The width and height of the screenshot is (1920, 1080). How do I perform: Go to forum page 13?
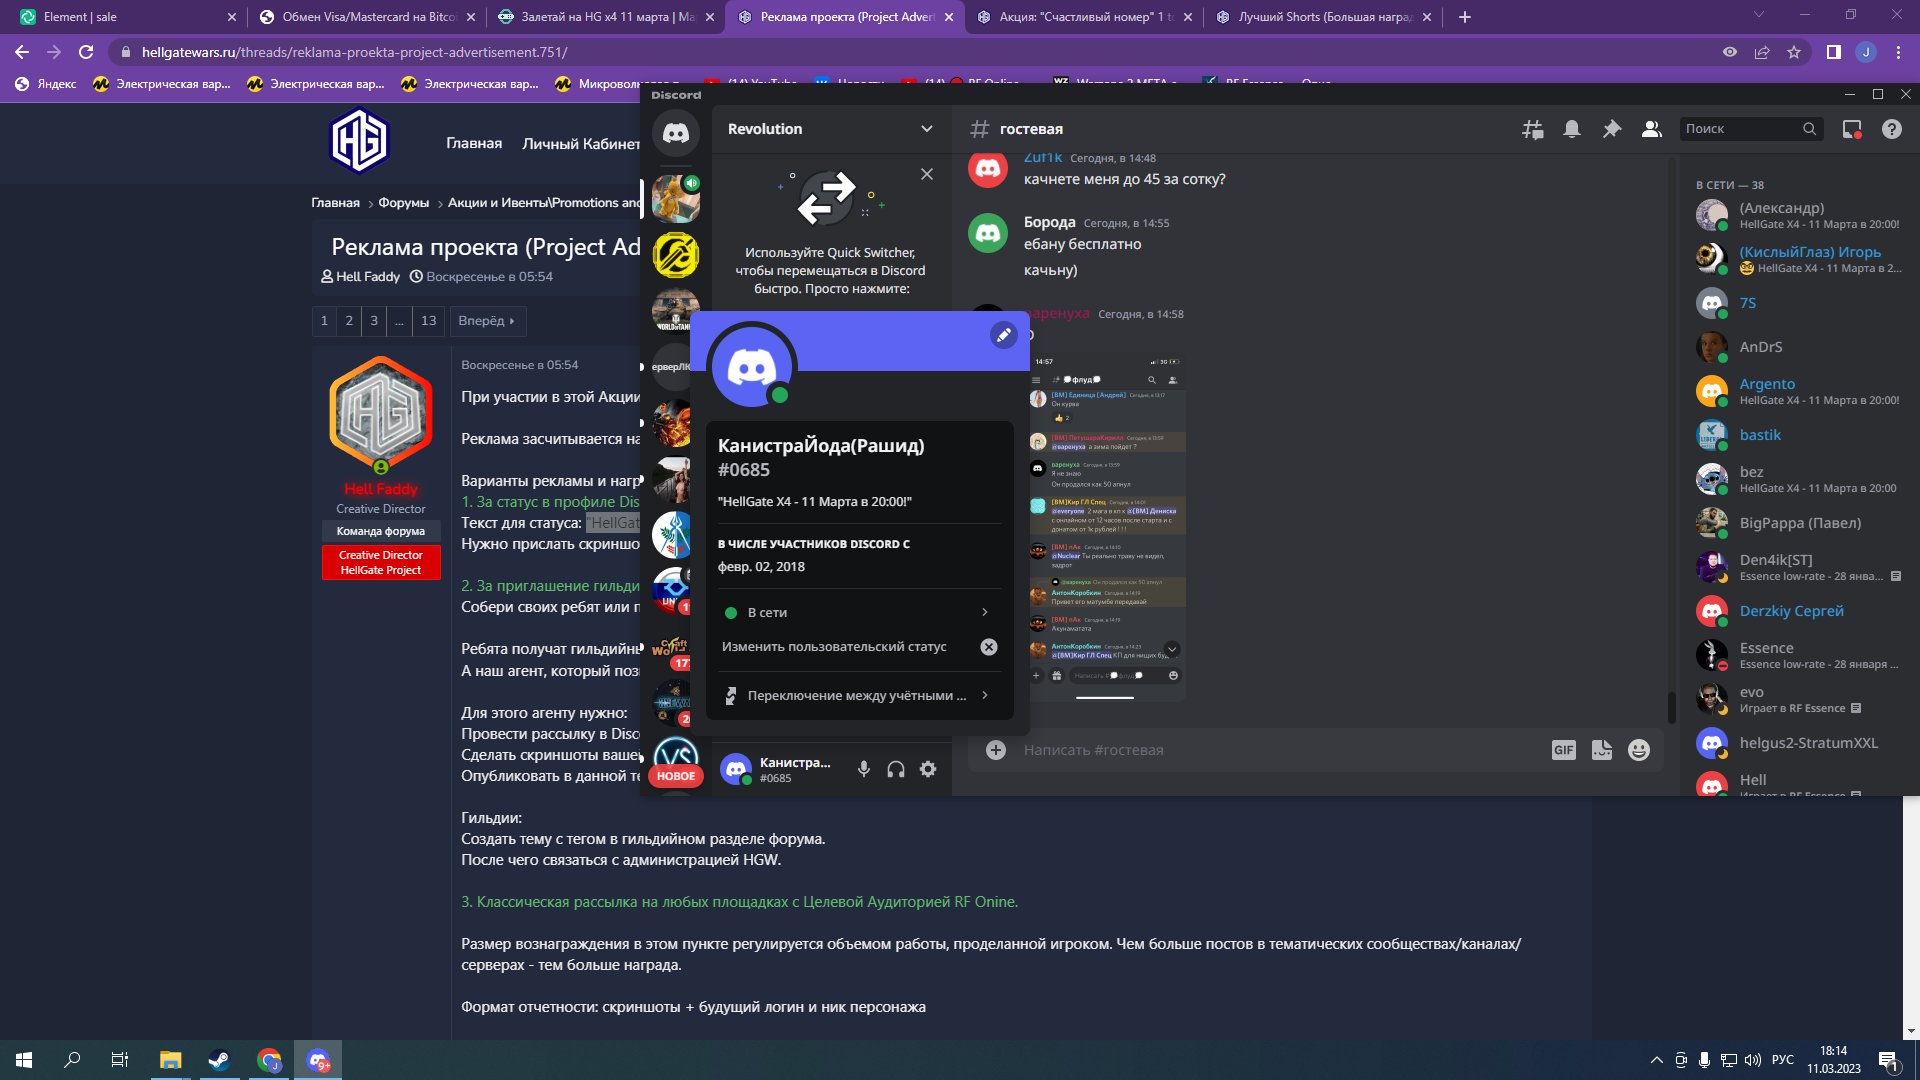[x=429, y=321]
